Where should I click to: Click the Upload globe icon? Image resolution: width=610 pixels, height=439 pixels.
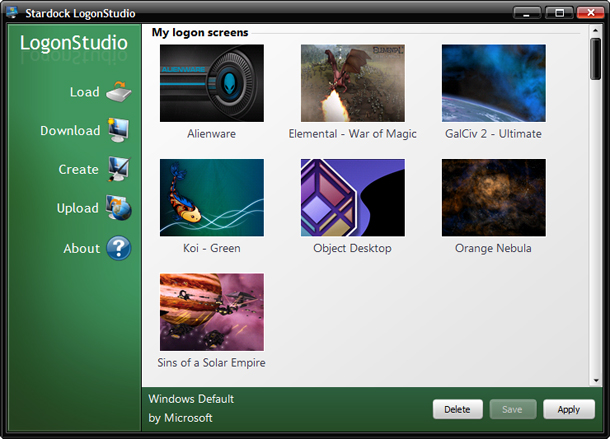pos(119,208)
